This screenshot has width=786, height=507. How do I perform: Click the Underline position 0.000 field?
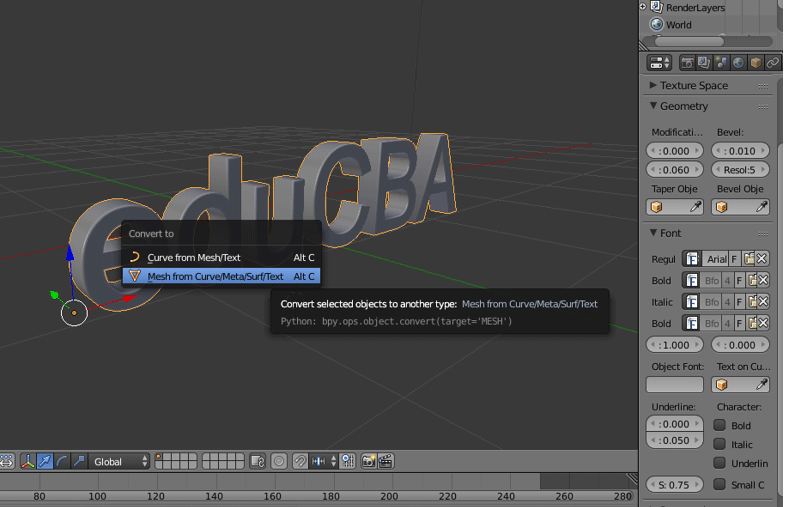pyautogui.click(x=675, y=424)
